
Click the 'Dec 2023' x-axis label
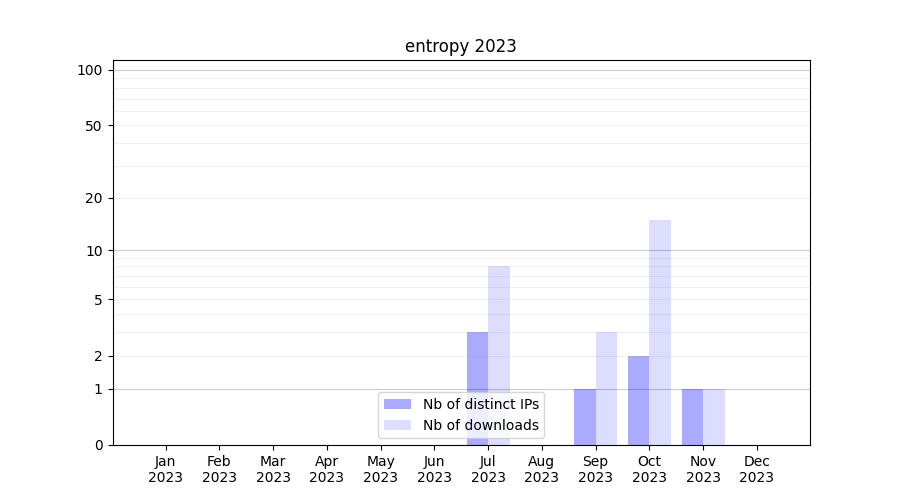(x=756, y=469)
